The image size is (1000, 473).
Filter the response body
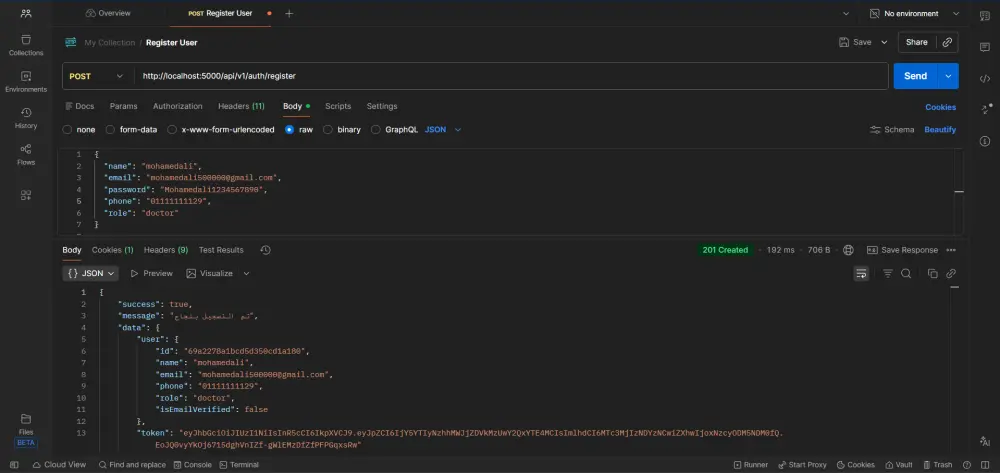point(887,273)
